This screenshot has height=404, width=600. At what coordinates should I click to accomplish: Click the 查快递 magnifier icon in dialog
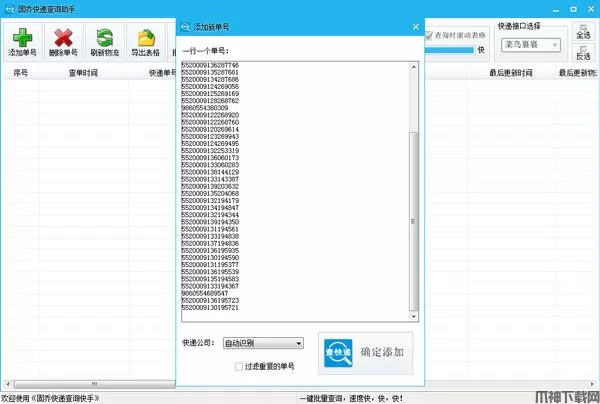point(338,353)
